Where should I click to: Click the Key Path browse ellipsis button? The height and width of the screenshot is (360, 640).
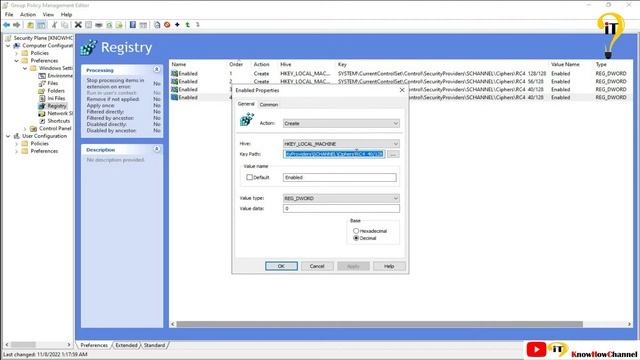[393, 154]
